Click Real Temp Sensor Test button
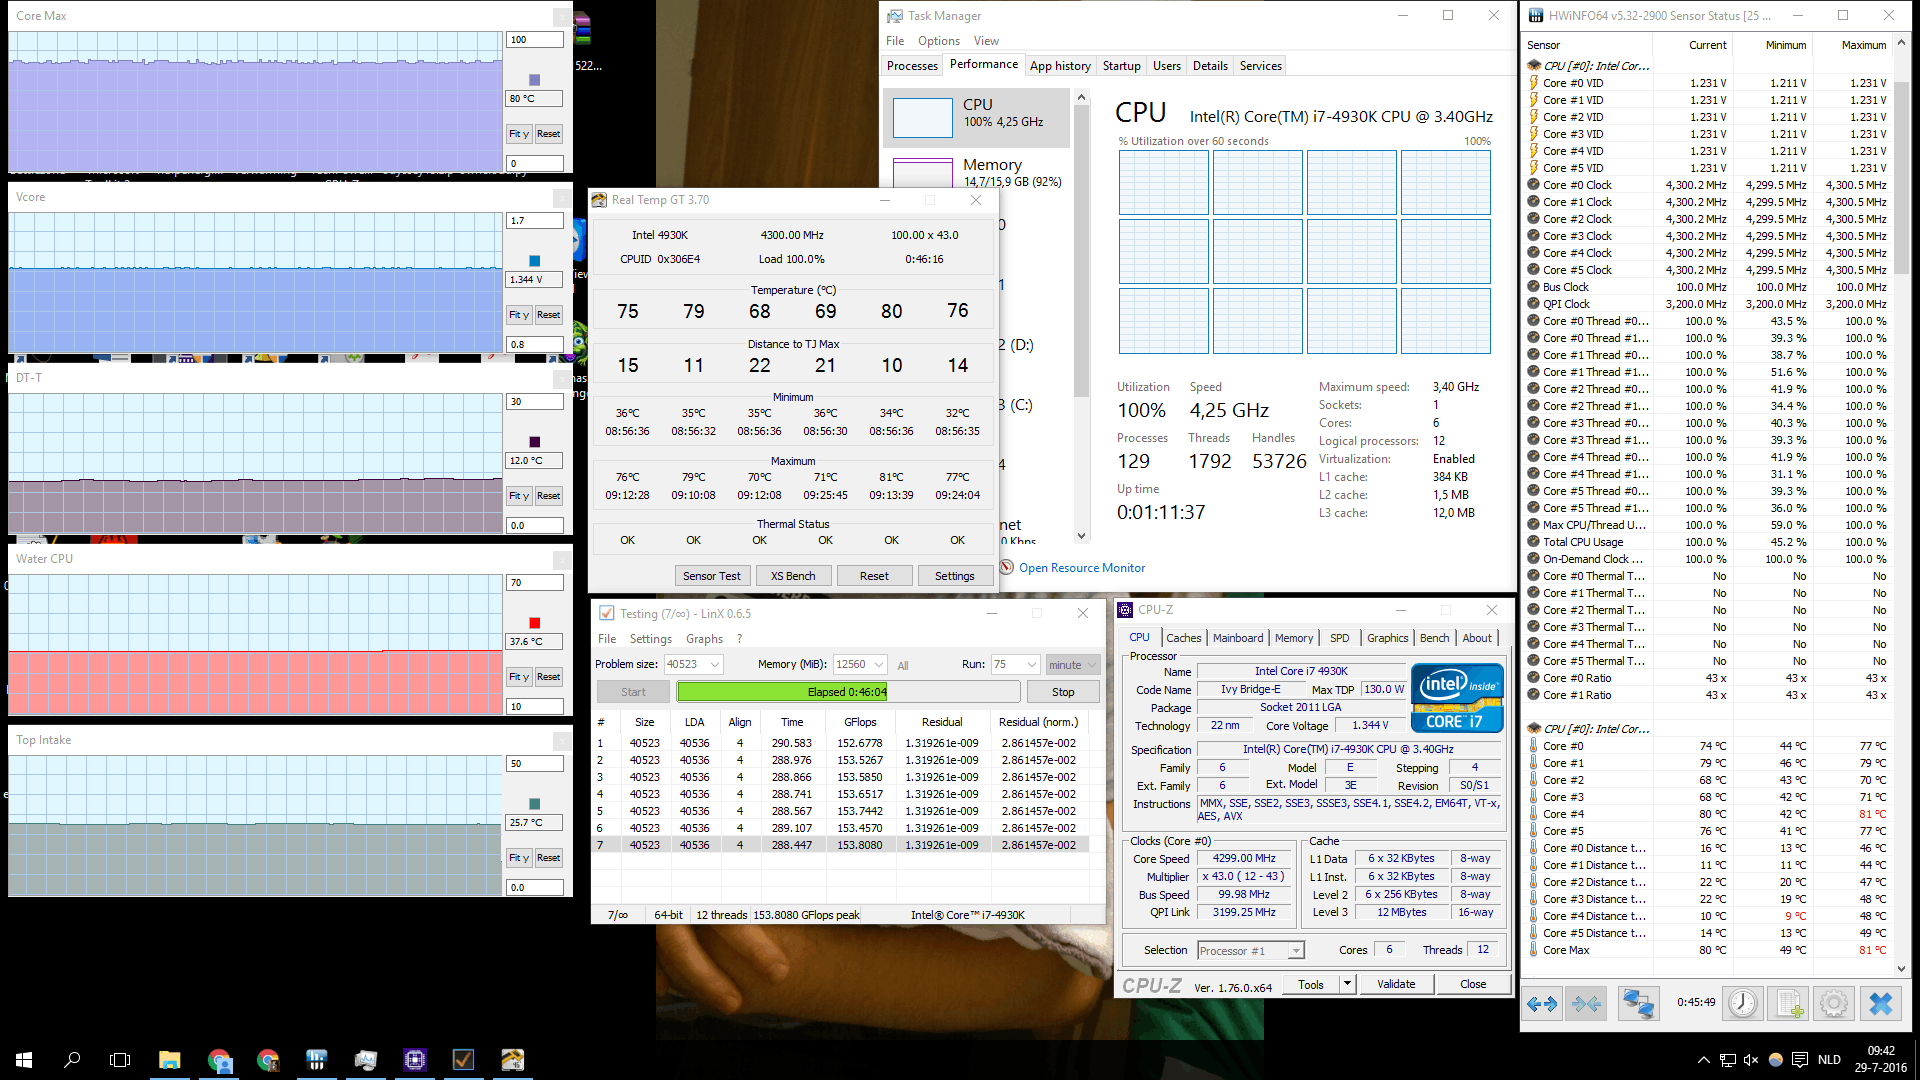The image size is (1920, 1080). 711,576
